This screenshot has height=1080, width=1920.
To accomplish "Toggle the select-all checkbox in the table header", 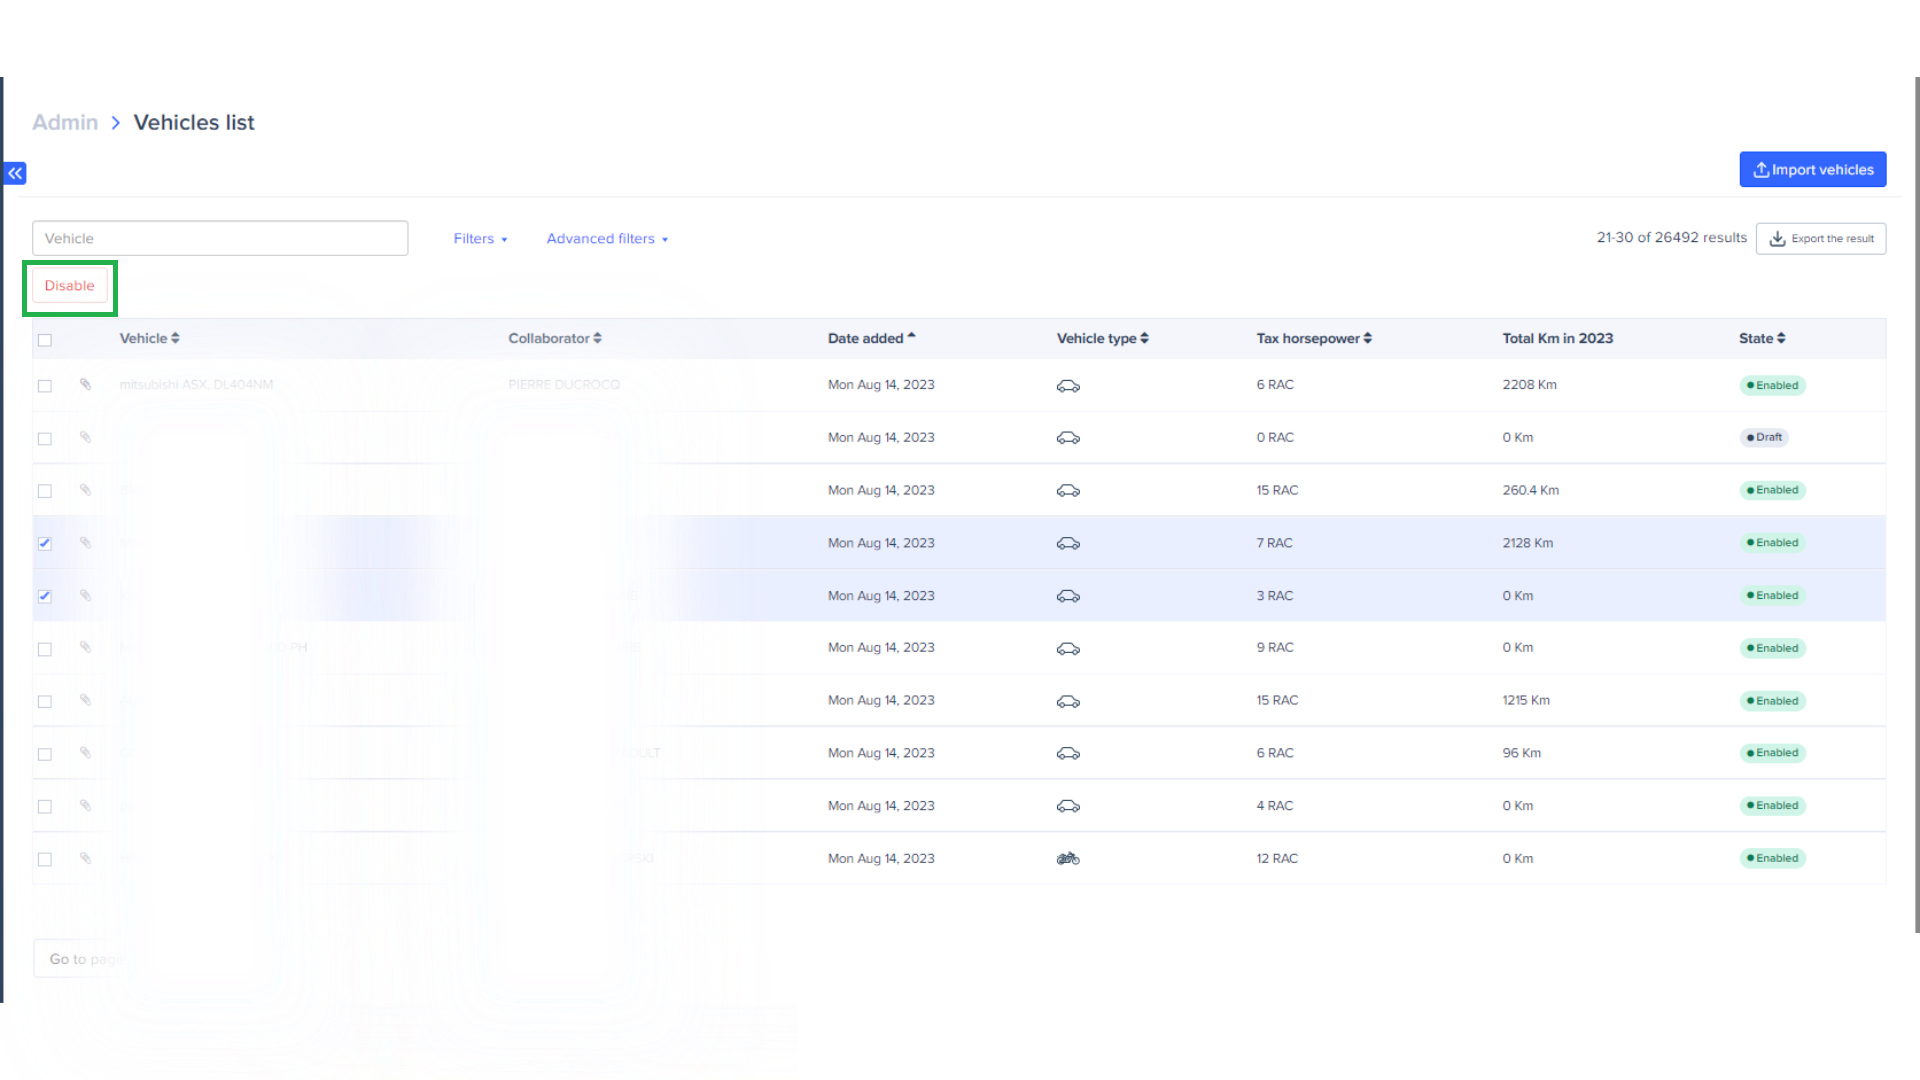I will (x=45, y=340).
